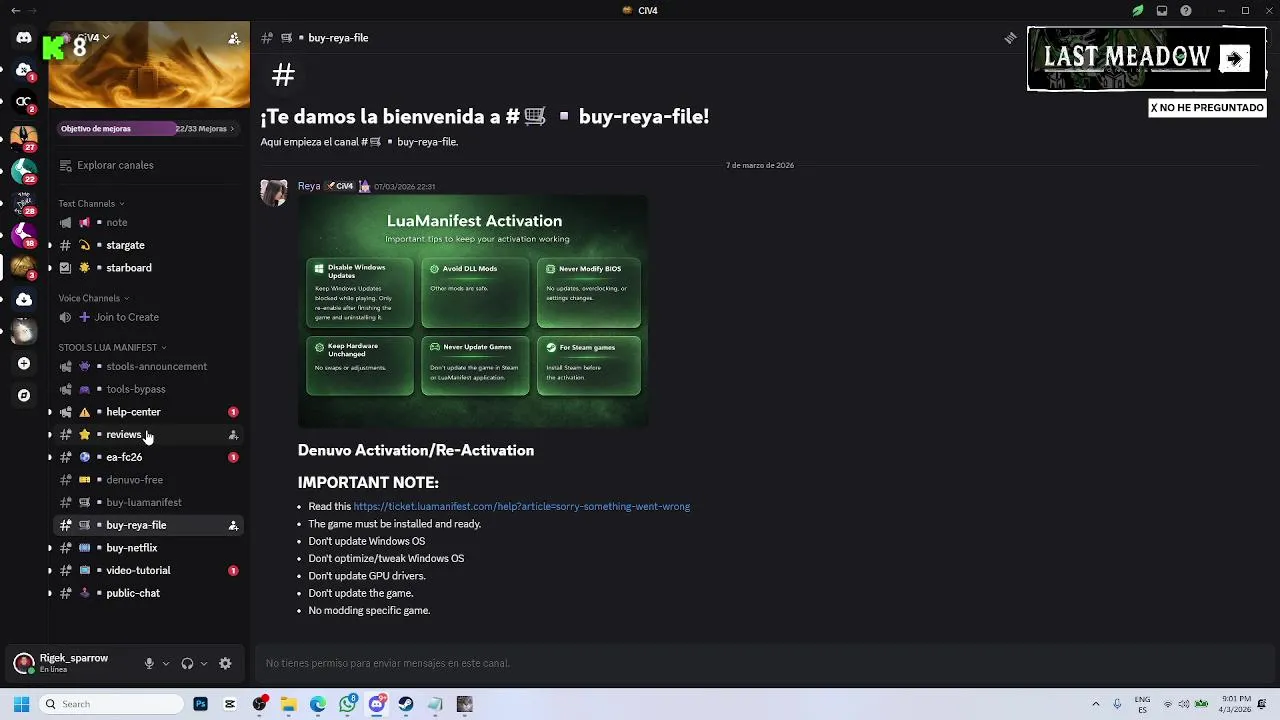Join the Join to Create voice channel
The width and height of the screenshot is (1280, 720).
(x=146, y=317)
